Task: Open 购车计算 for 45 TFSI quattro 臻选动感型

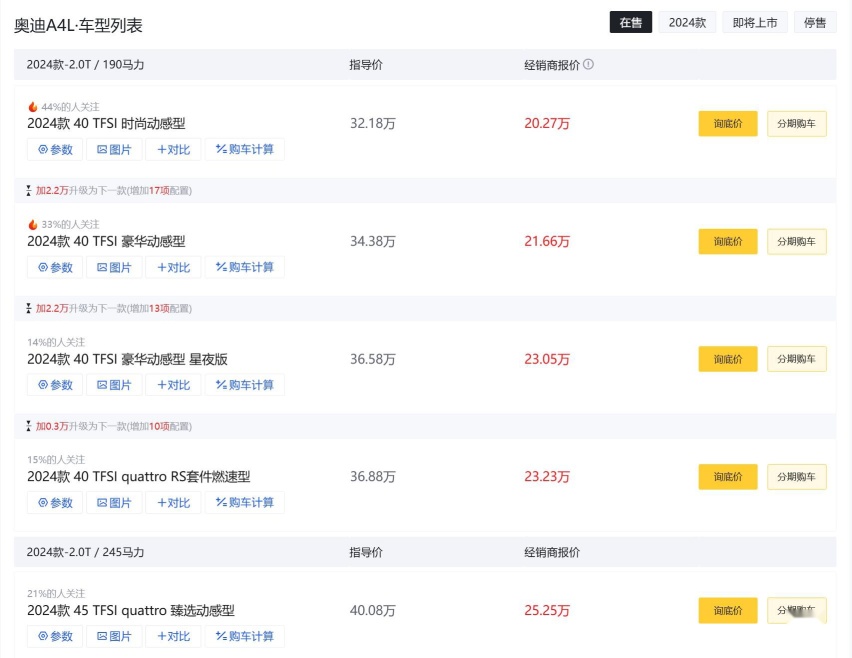Action: [245, 636]
